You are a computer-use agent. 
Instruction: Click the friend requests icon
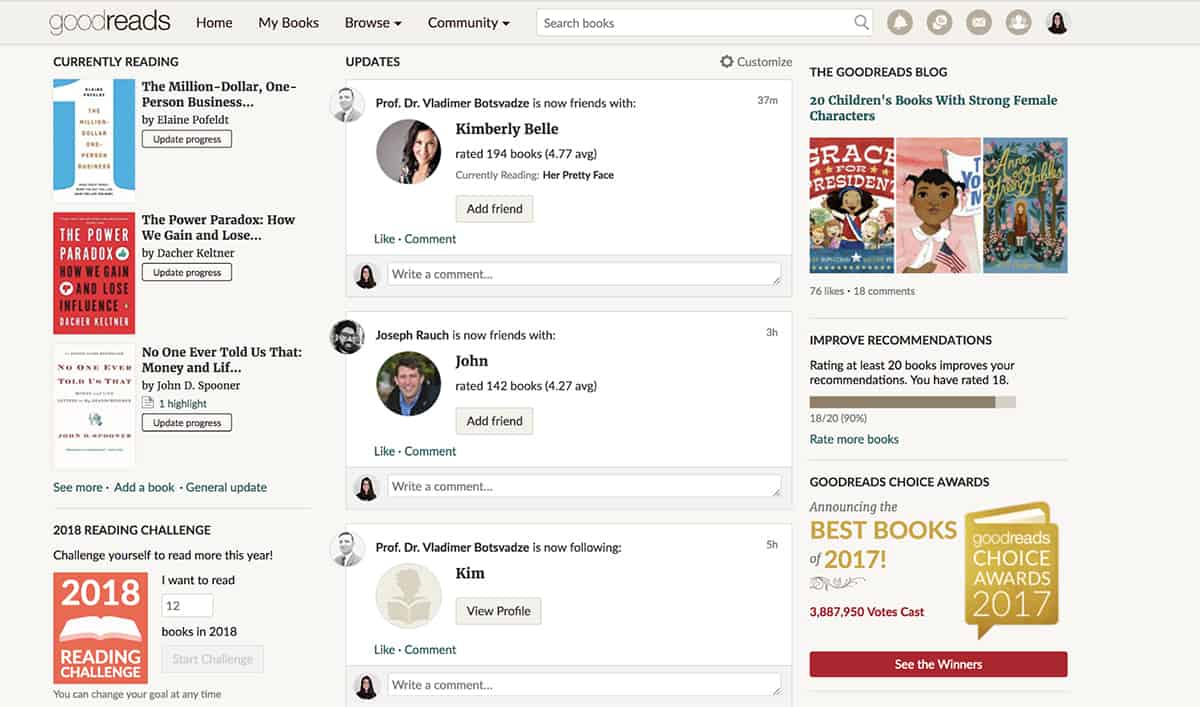[x=1018, y=21]
